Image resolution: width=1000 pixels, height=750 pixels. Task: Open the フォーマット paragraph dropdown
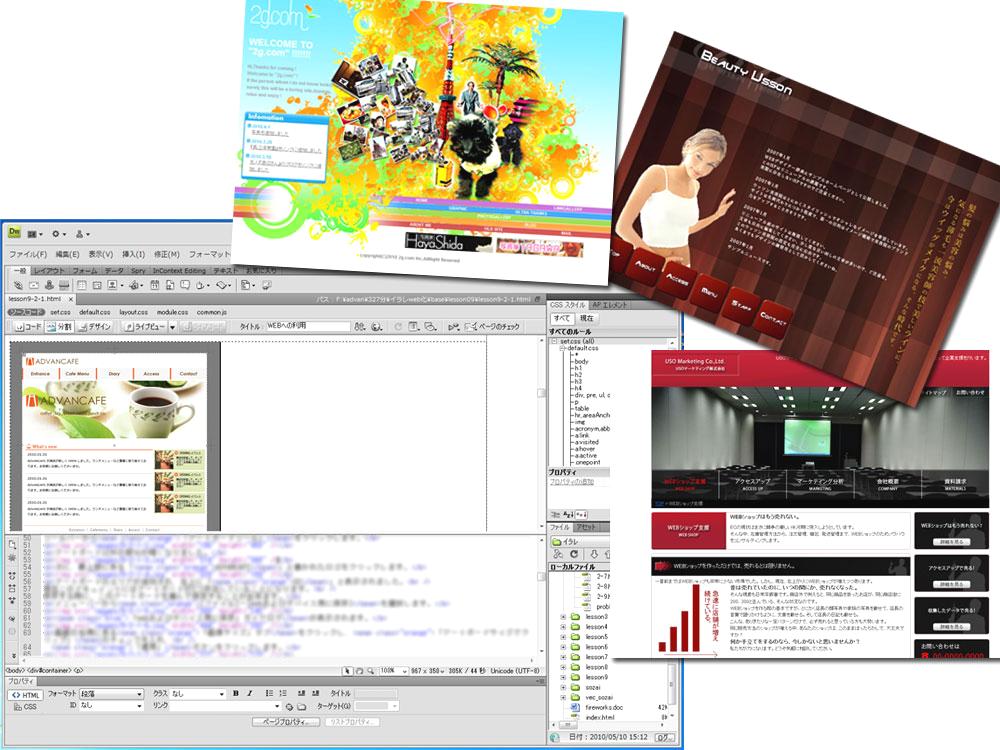pos(112,693)
